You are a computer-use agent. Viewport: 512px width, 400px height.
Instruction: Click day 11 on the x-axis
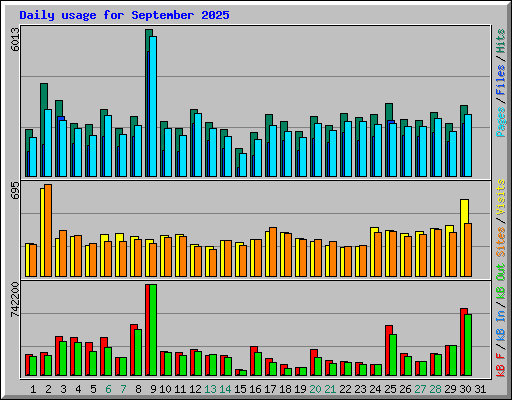[180, 389]
